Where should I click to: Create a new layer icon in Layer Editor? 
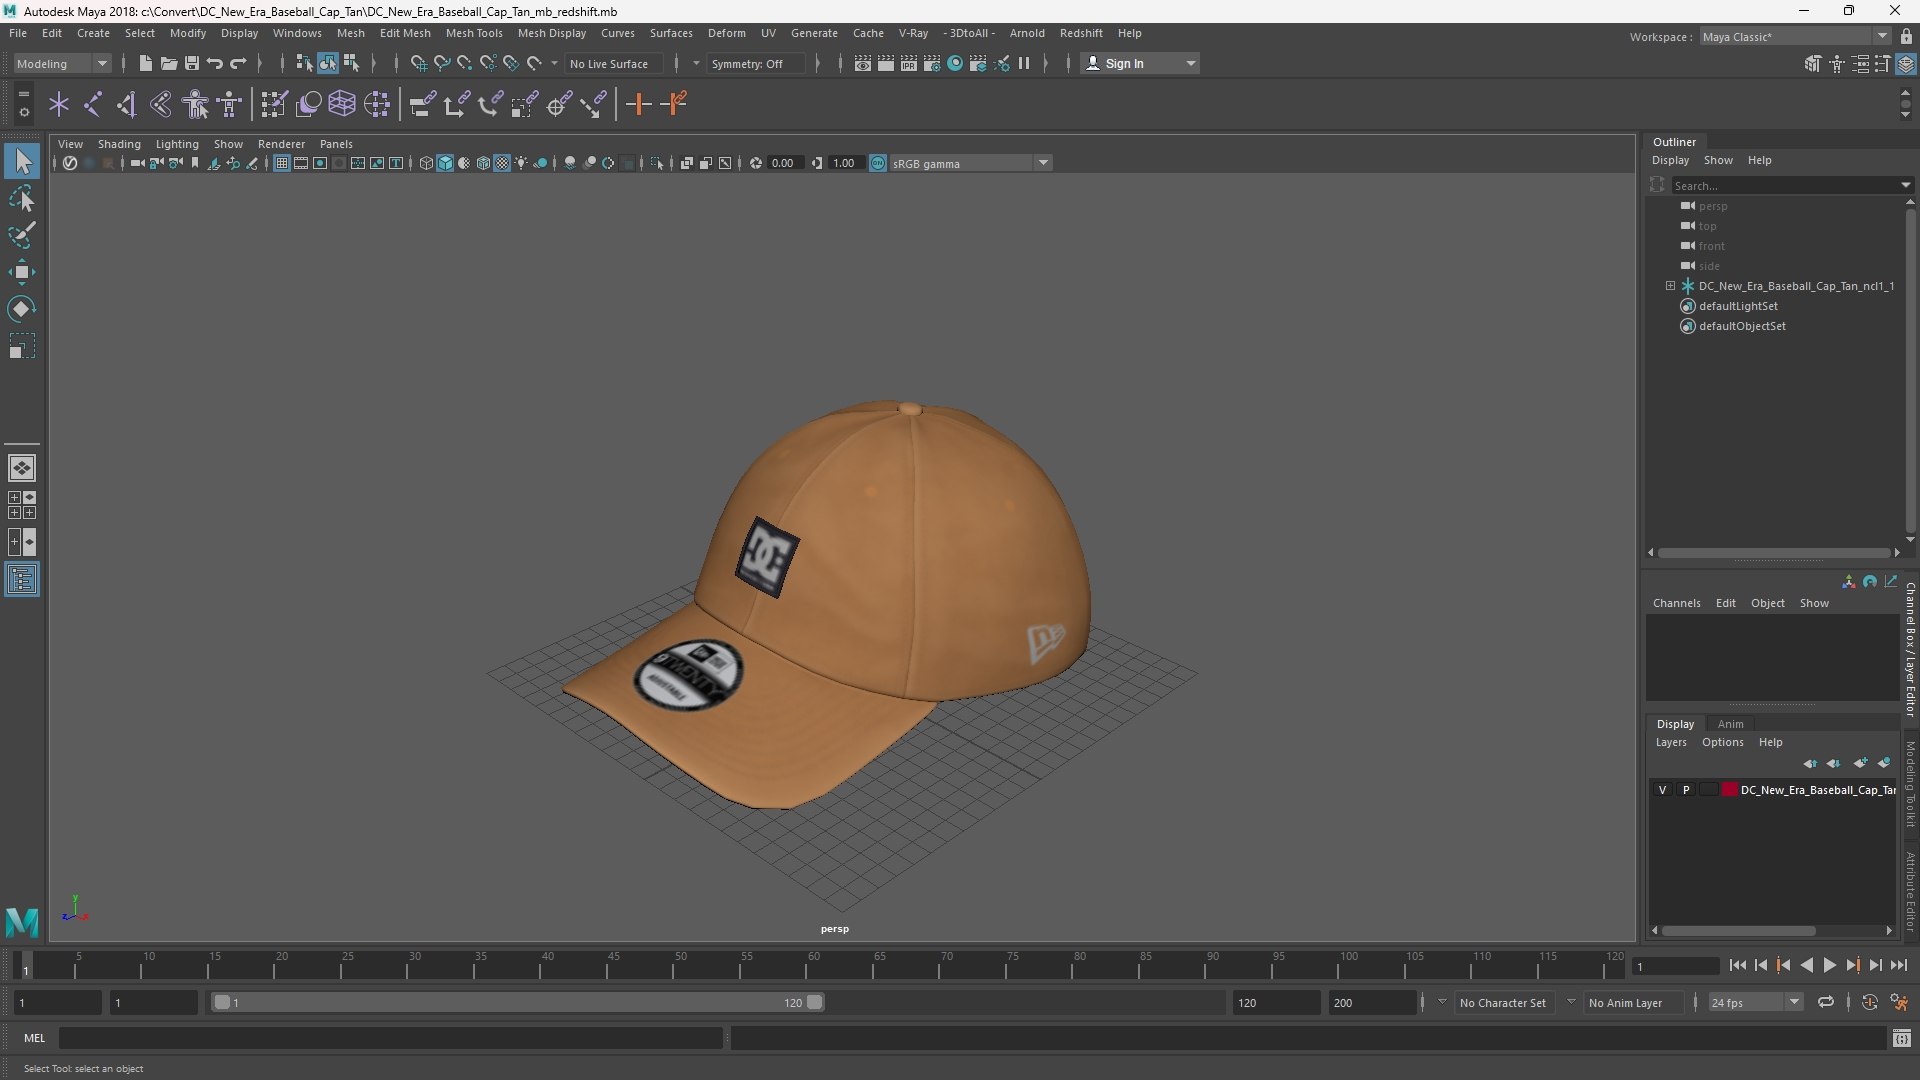click(x=1860, y=763)
